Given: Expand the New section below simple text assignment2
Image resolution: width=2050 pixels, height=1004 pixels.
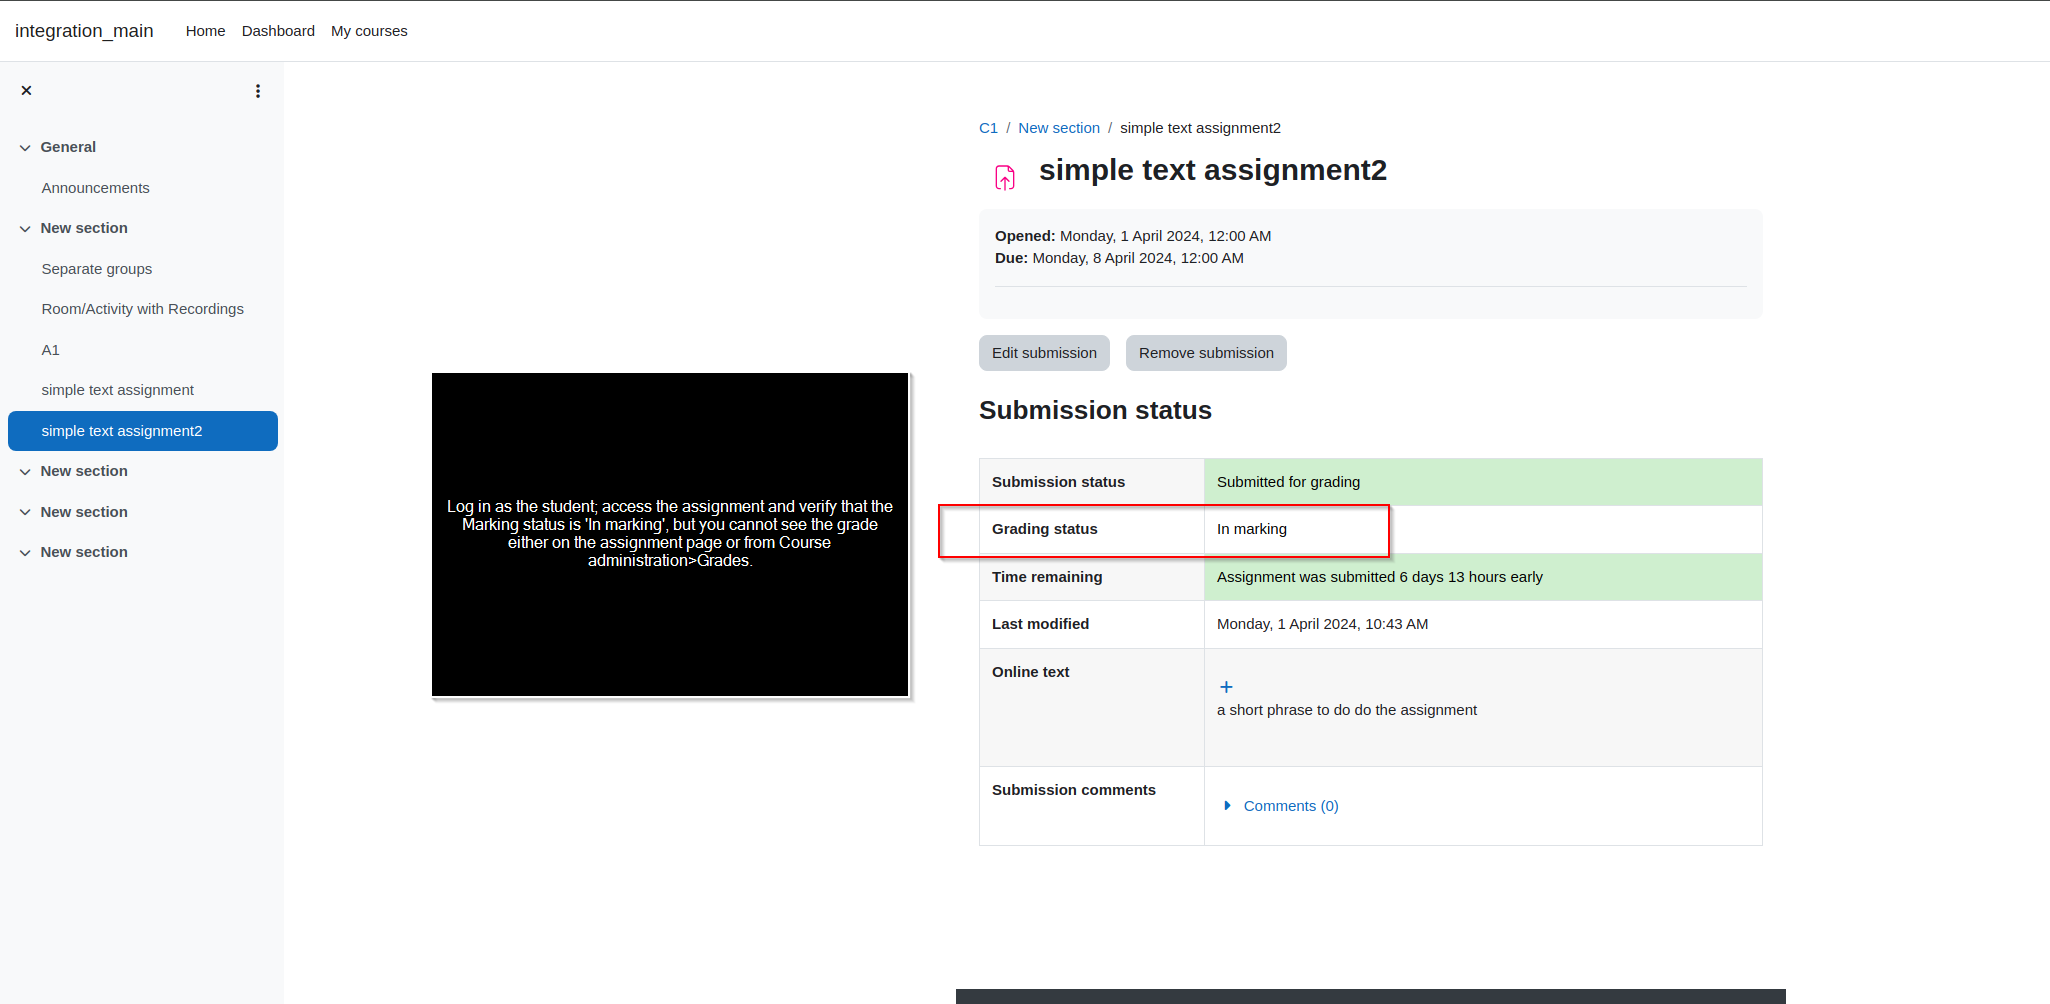Looking at the screenshot, I should click(25, 472).
